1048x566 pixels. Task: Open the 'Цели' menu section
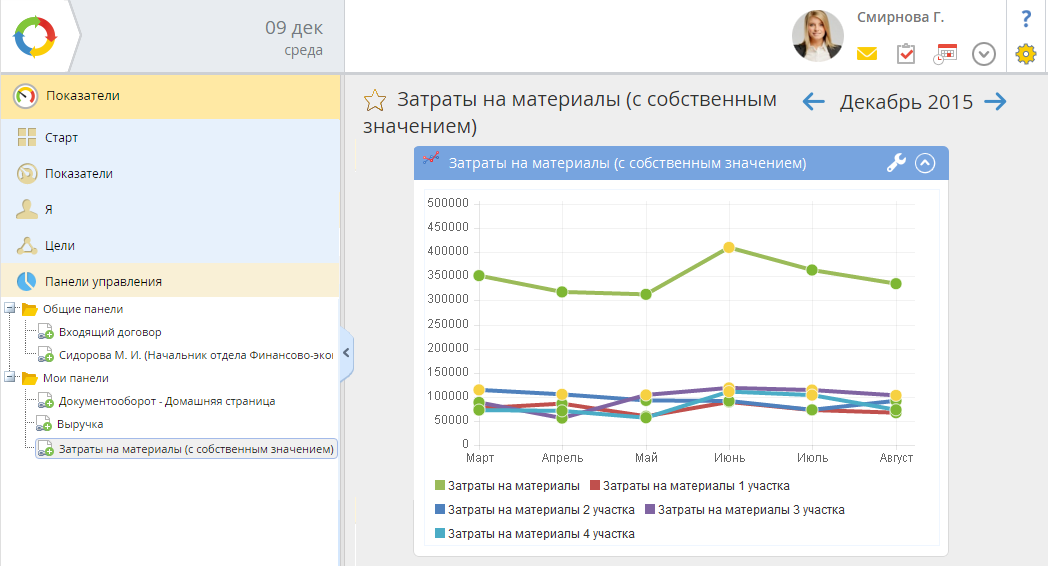coord(60,245)
